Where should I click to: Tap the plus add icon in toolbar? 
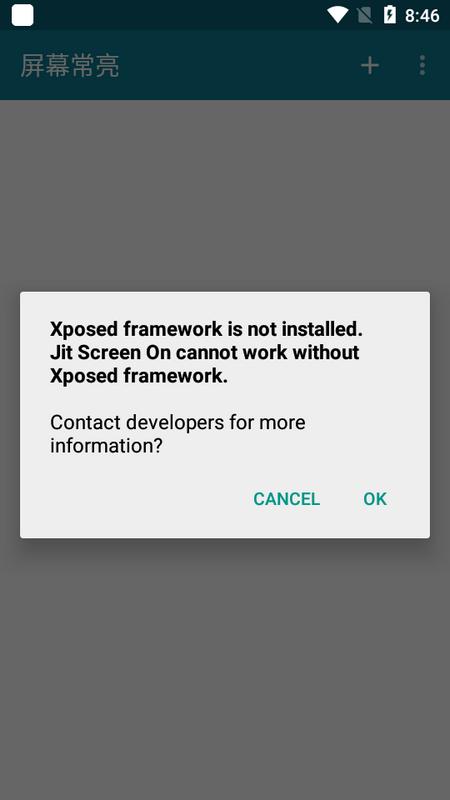[x=370, y=65]
